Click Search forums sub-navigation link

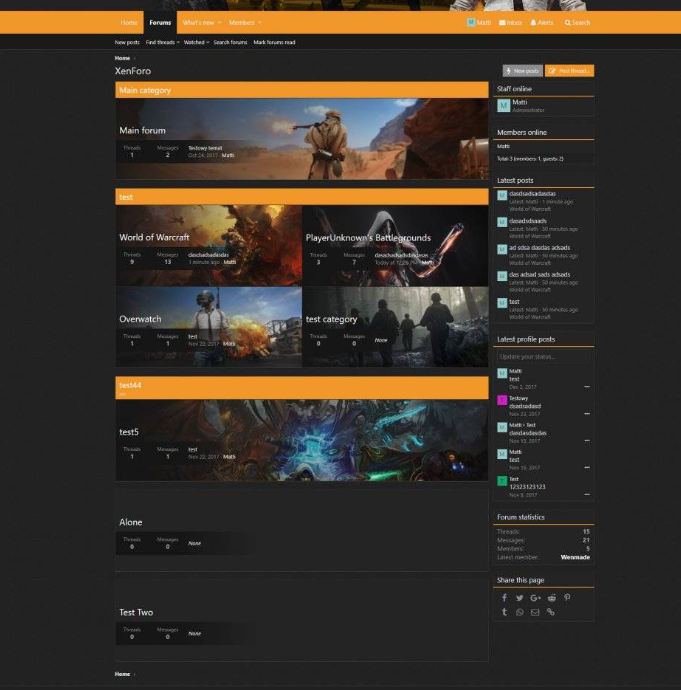230,43
